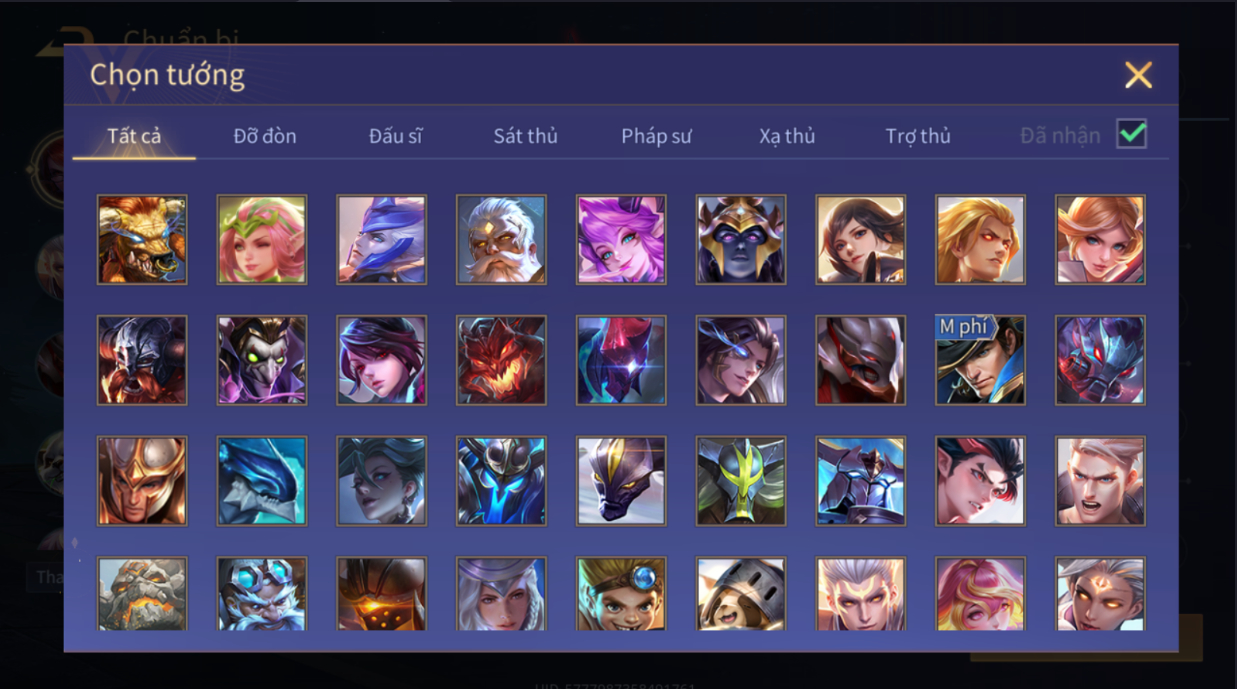The image size is (1237, 689).
Task: Toggle the 'Đã nhận' checkbox
Action: tap(1132, 134)
